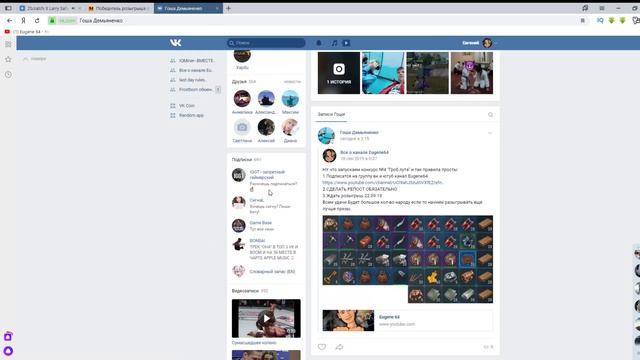Open friend Светлана's camera placeholder avatar

click(x=242, y=127)
